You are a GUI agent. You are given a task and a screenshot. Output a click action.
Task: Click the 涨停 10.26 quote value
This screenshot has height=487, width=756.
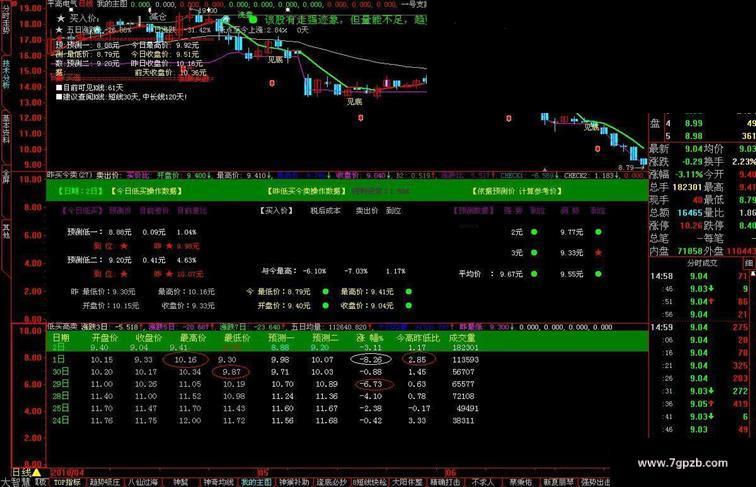click(691, 225)
